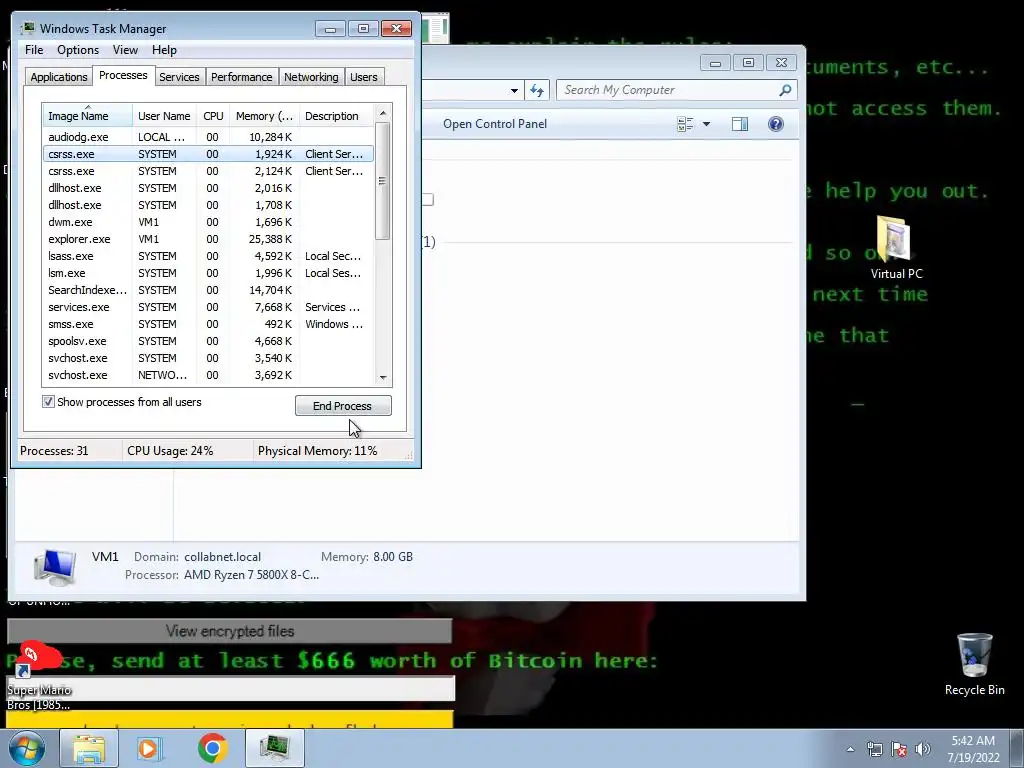Expand the address bar history dropdown
This screenshot has height=768, width=1024.
coord(515,90)
